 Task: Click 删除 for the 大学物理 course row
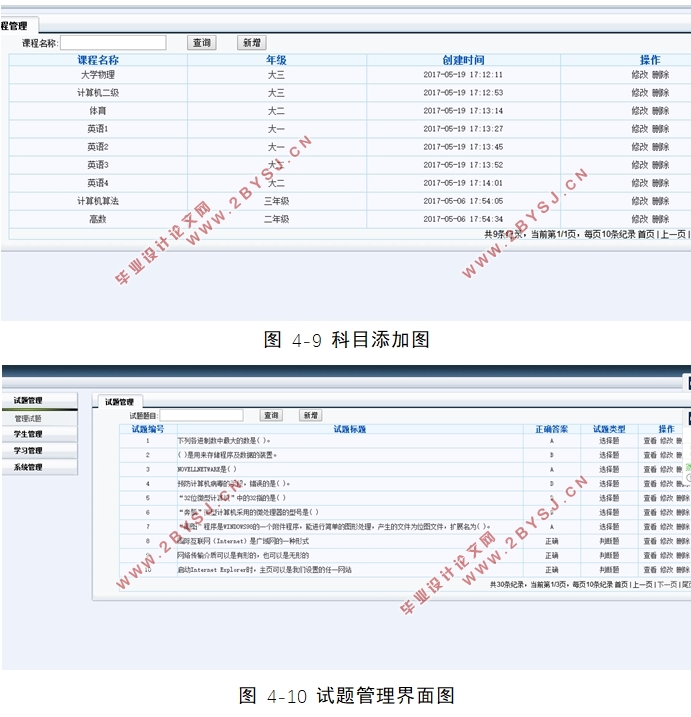coord(660,75)
